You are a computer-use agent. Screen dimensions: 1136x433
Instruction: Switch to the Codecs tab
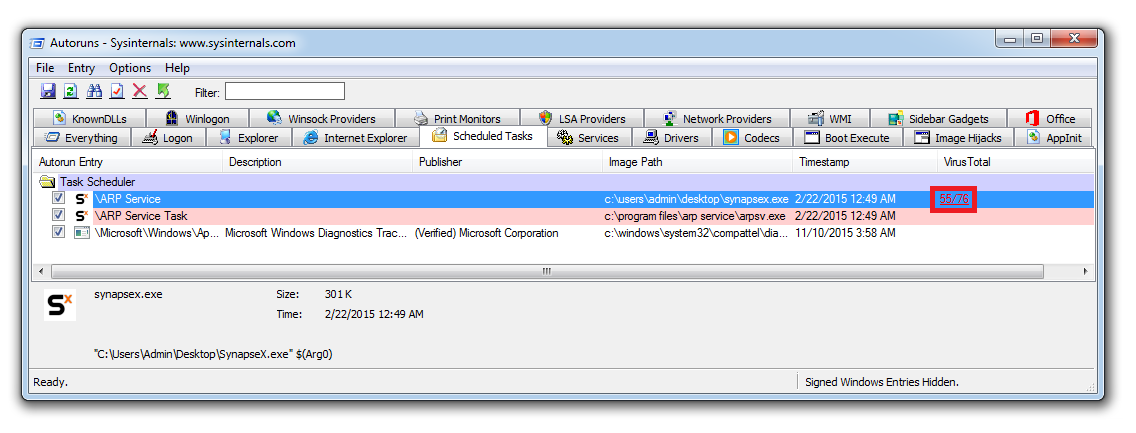click(x=752, y=138)
